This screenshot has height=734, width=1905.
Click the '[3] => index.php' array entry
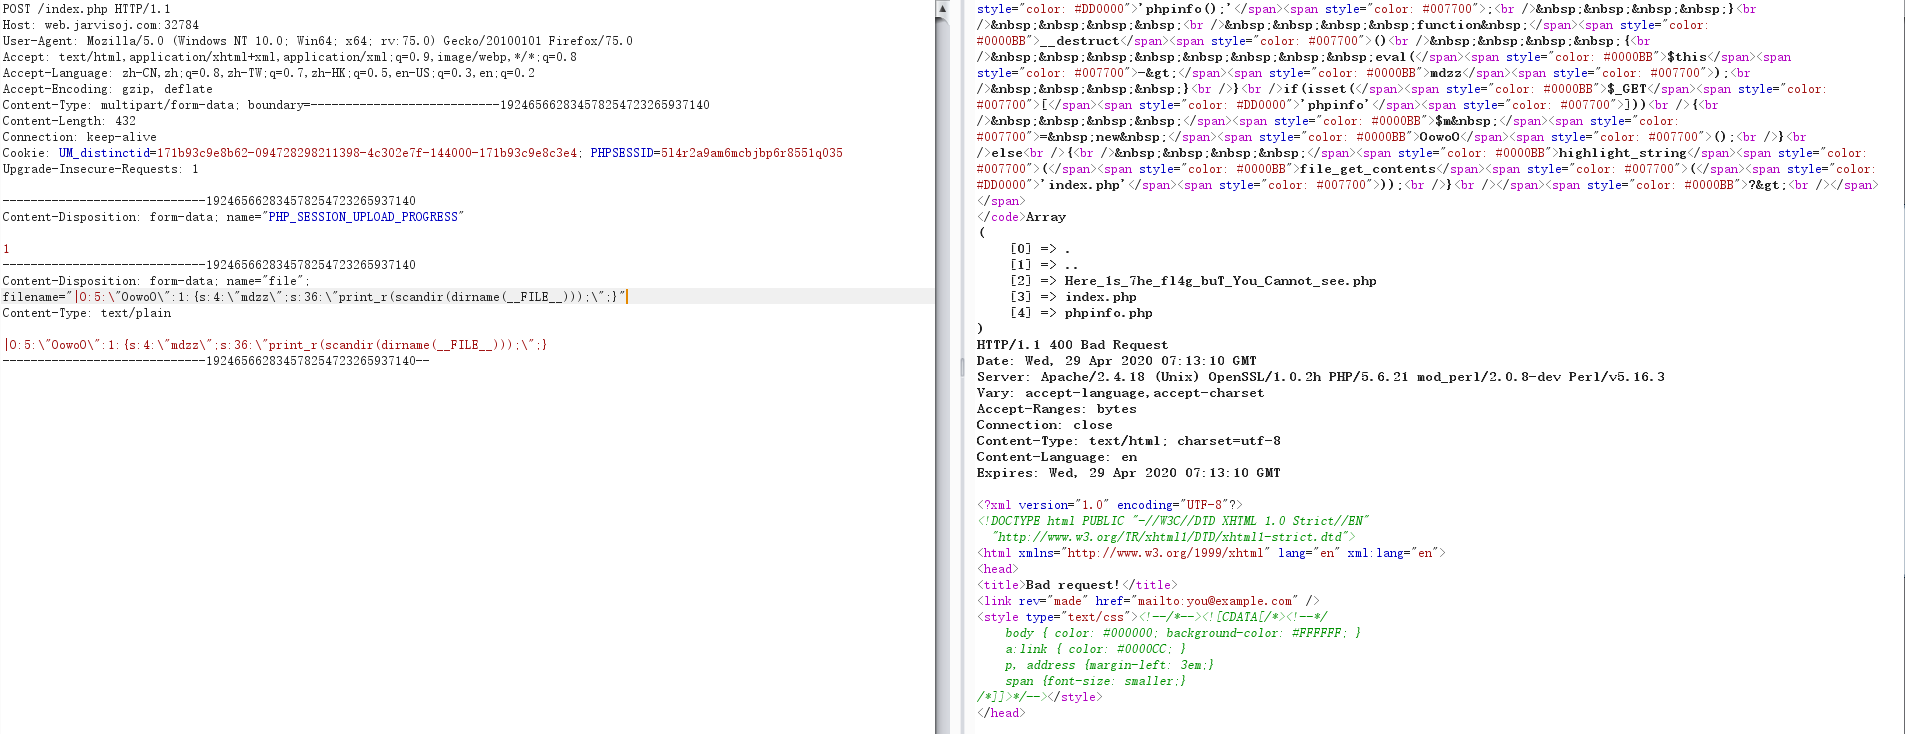tap(1073, 297)
